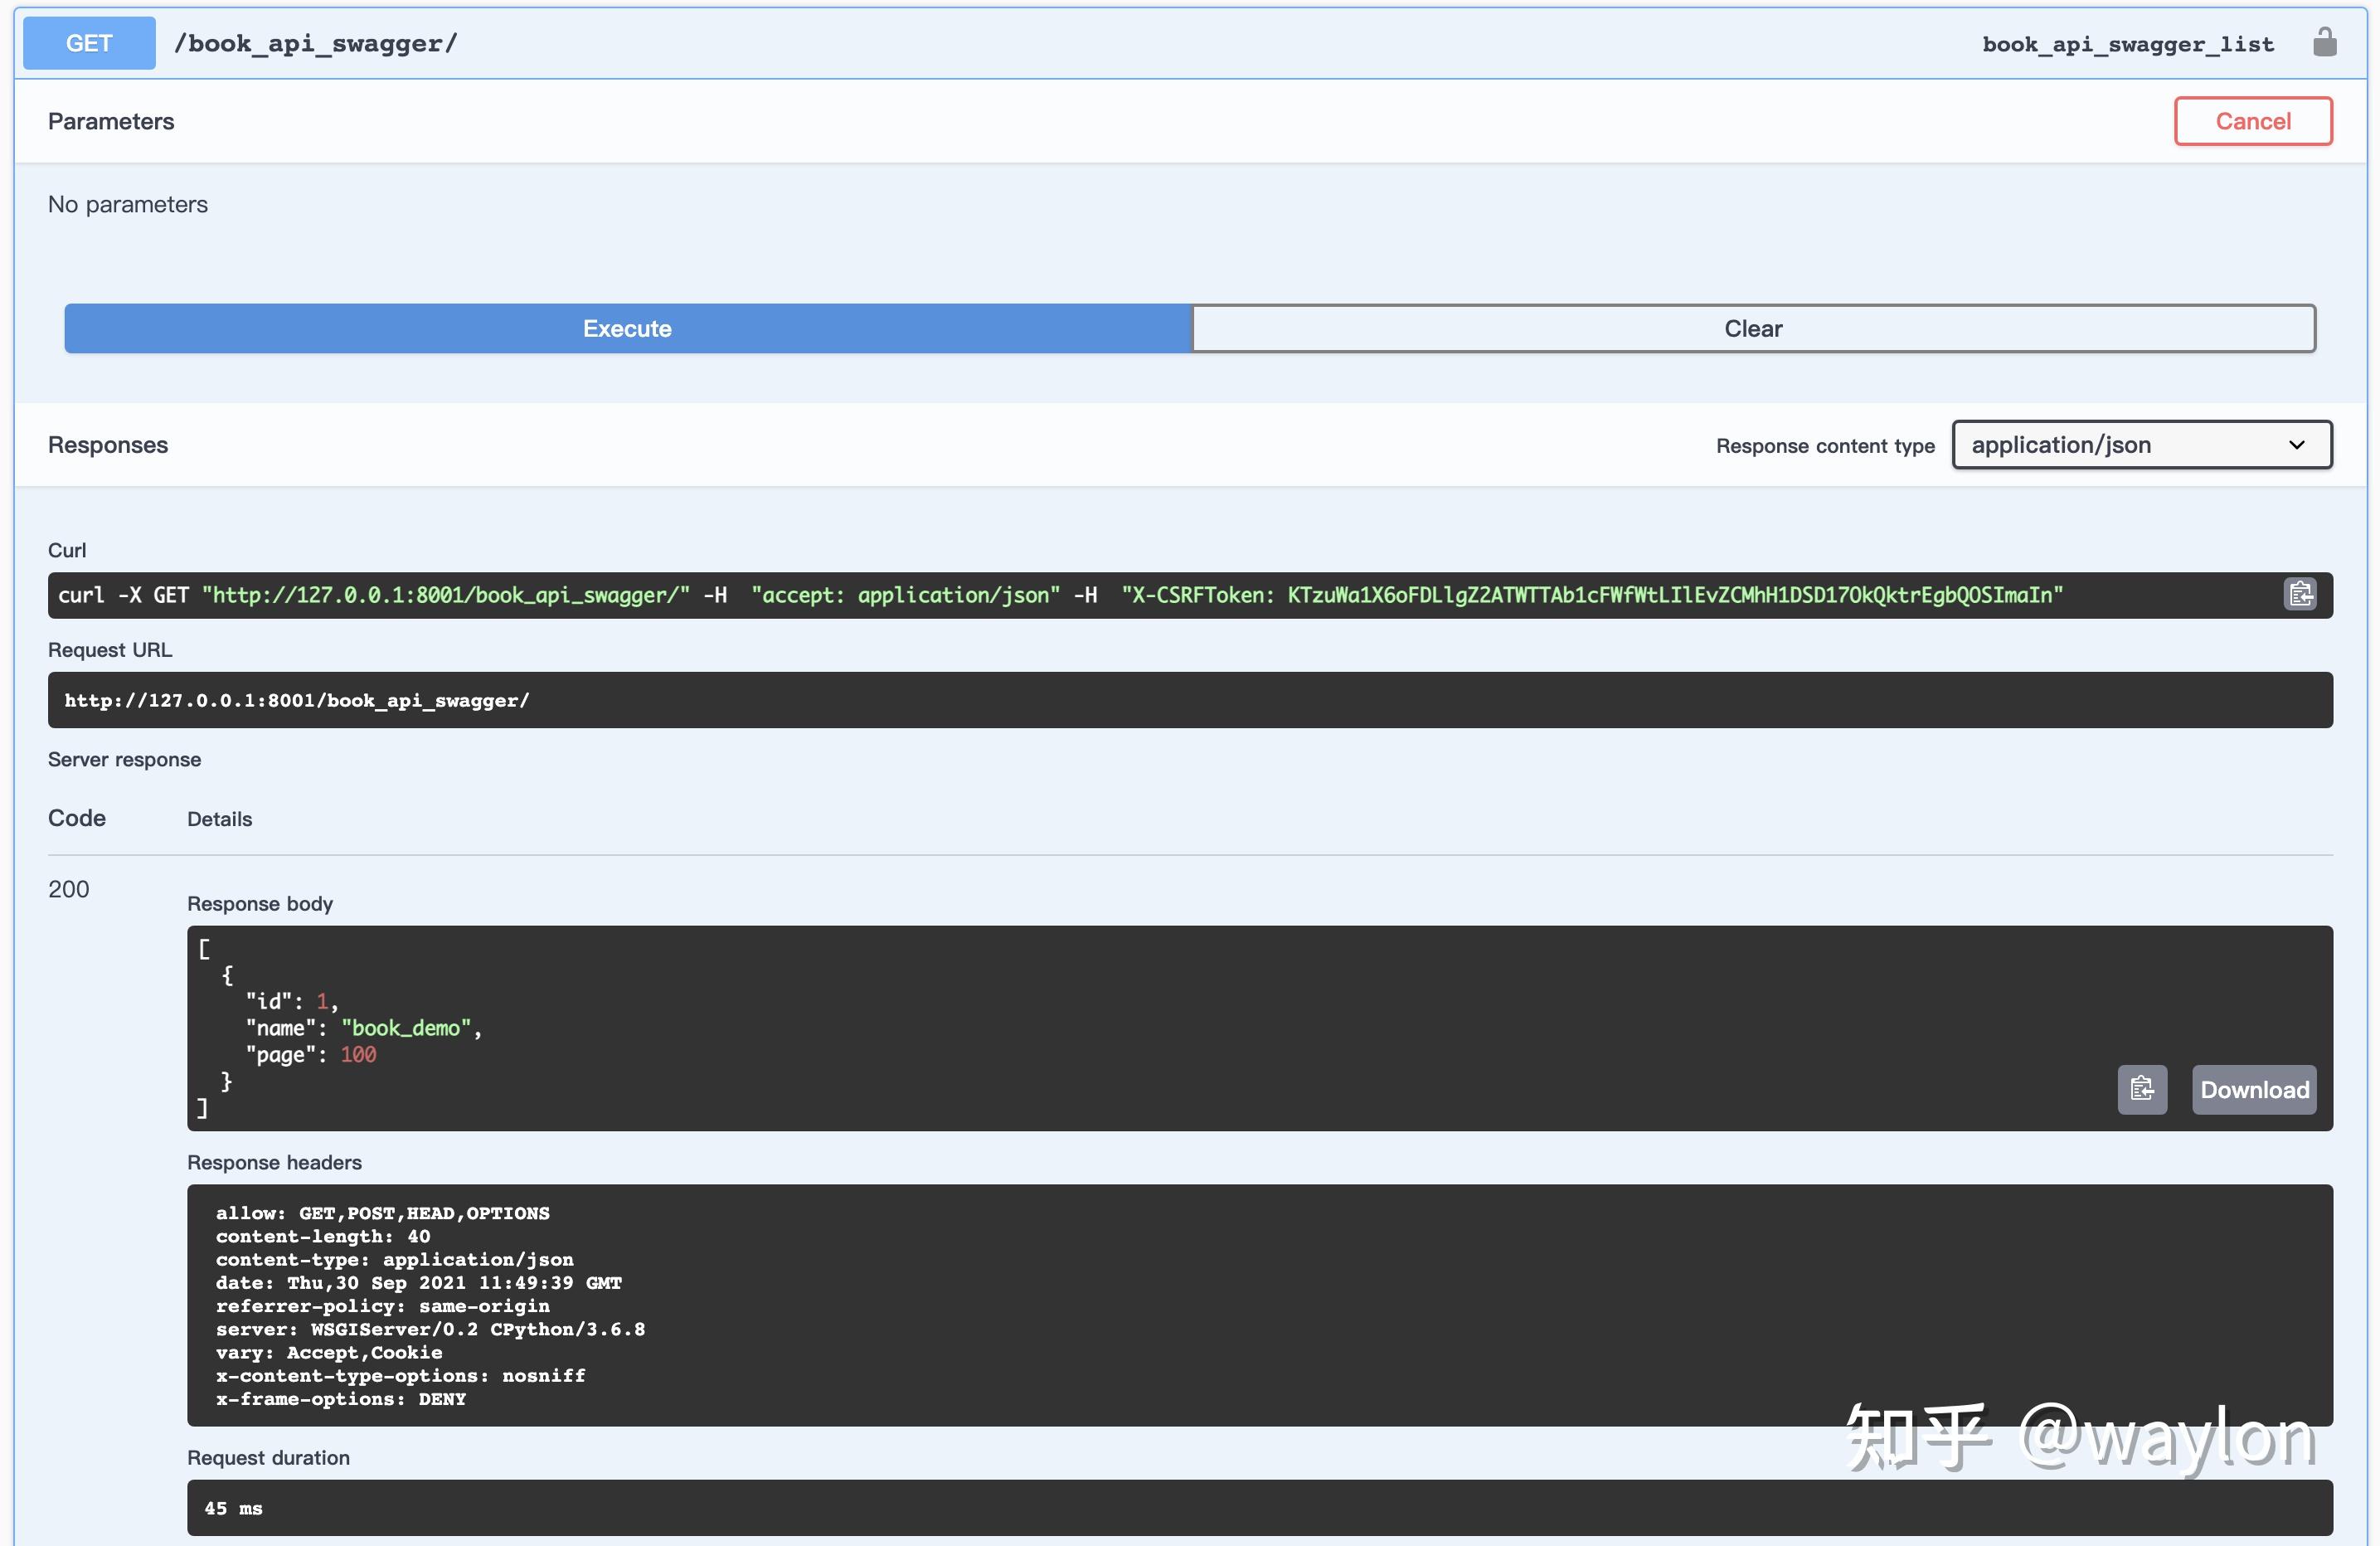Click the Responses section heading
Viewport: 2380px width, 1546px height.
point(108,445)
